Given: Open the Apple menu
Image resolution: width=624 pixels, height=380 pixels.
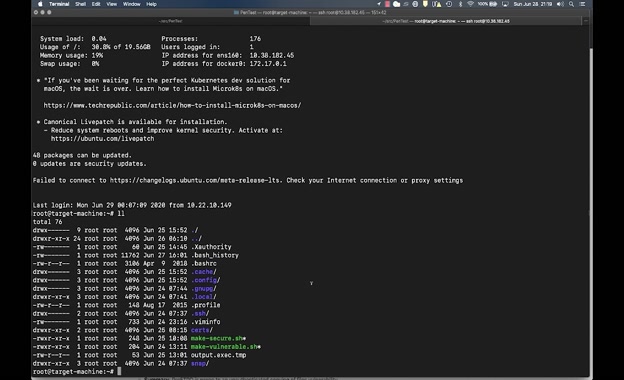Looking at the screenshot, I should point(40,4).
